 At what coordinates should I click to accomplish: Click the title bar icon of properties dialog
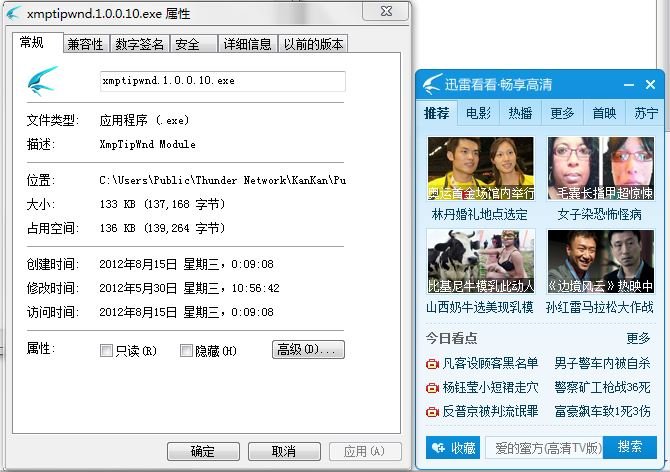click(13, 13)
